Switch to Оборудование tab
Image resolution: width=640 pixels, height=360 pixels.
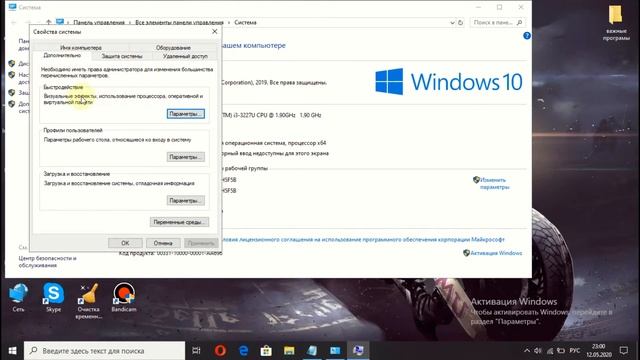tap(173, 48)
